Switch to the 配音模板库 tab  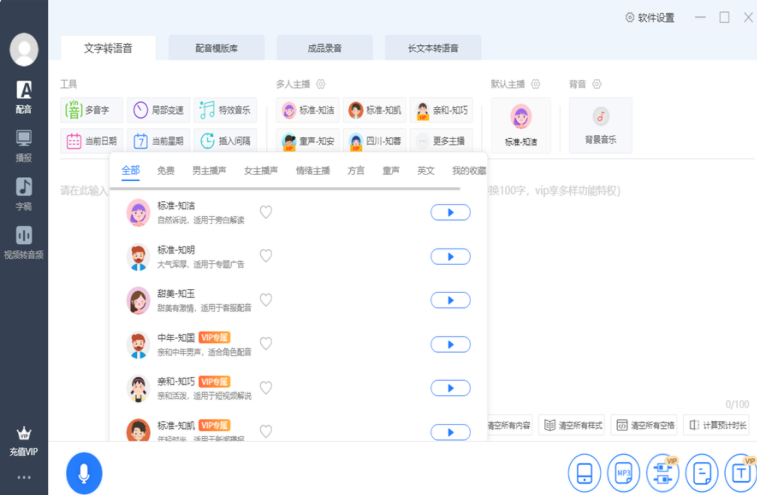pos(216,47)
